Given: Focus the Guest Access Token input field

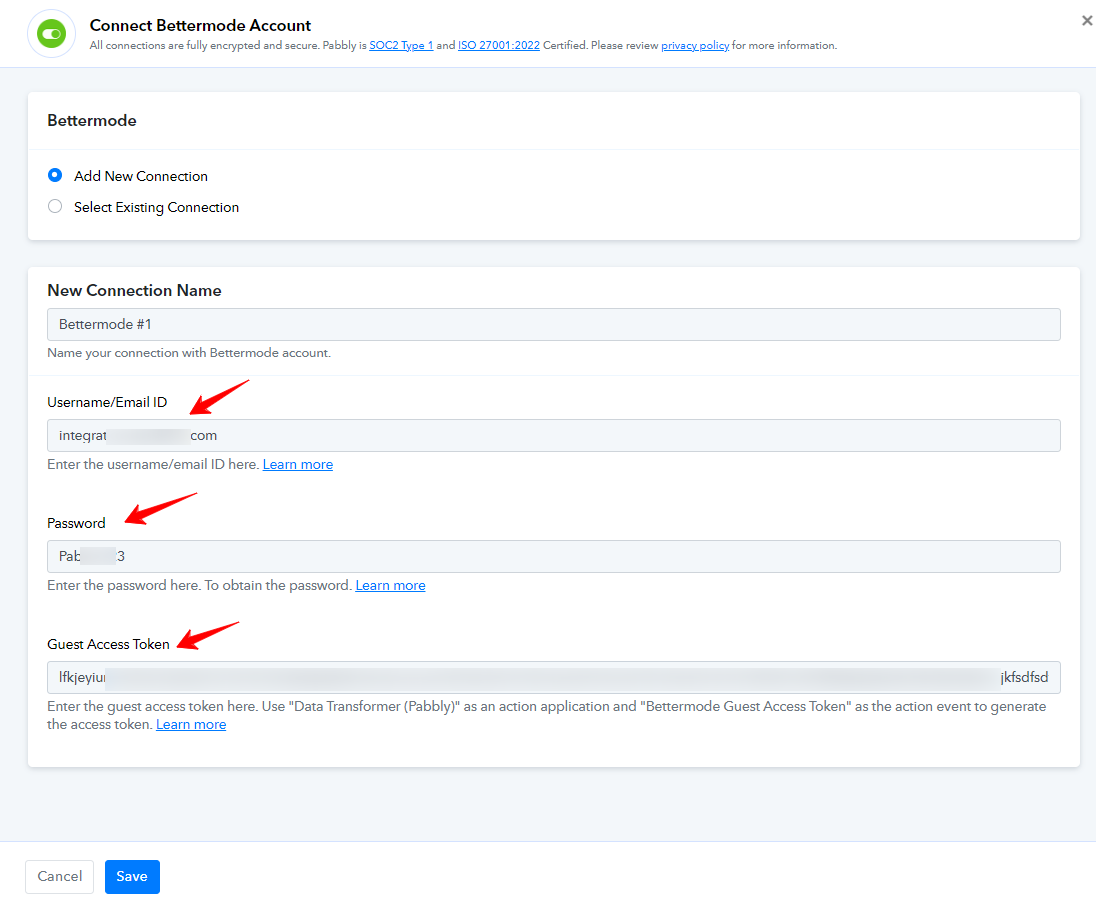Looking at the screenshot, I should [x=554, y=677].
